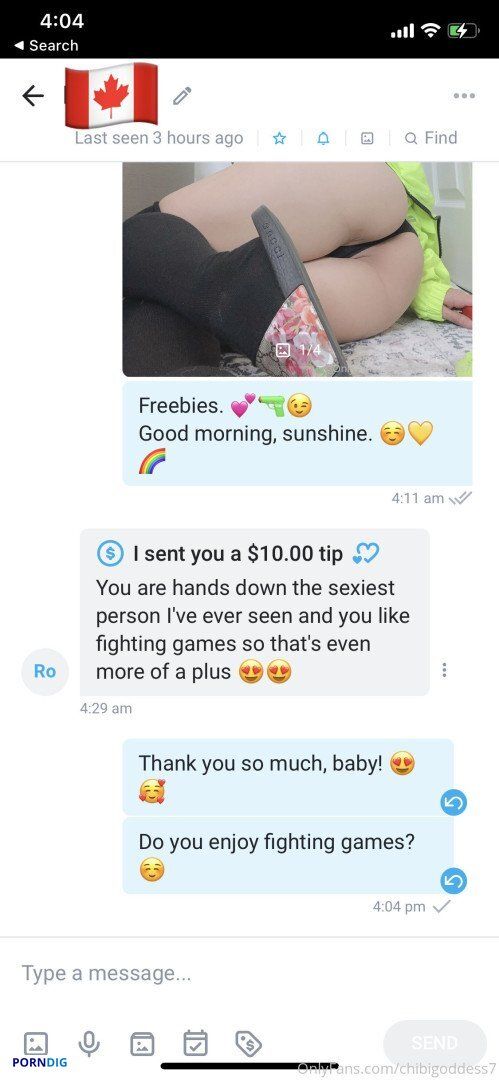Set message price with the tag icon
The width and height of the screenshot is (499, 1080).
[248, 1043]
